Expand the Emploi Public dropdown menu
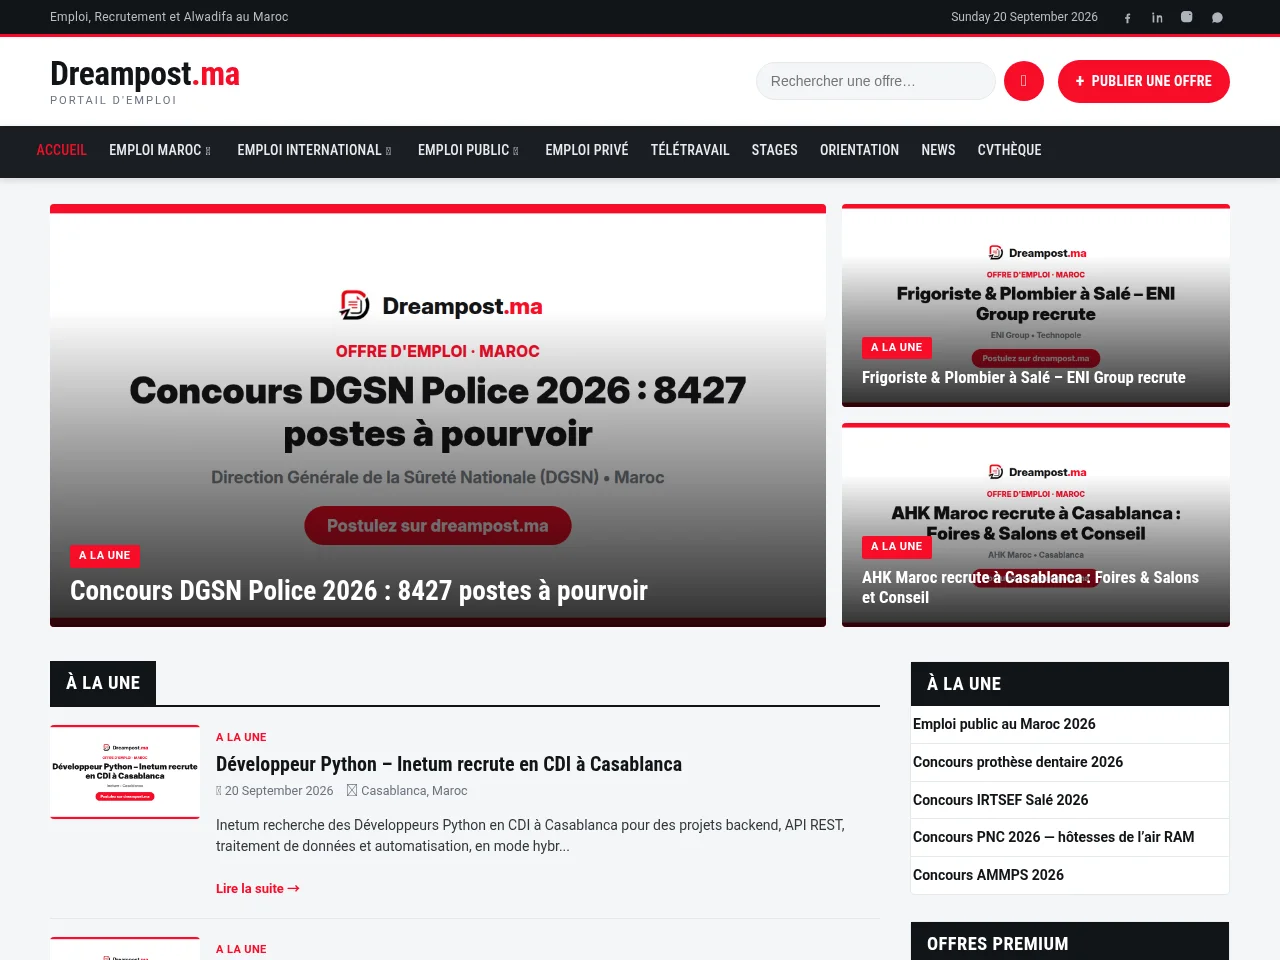1280x960 pixels. pyautogui.click(x=468, y=150)
